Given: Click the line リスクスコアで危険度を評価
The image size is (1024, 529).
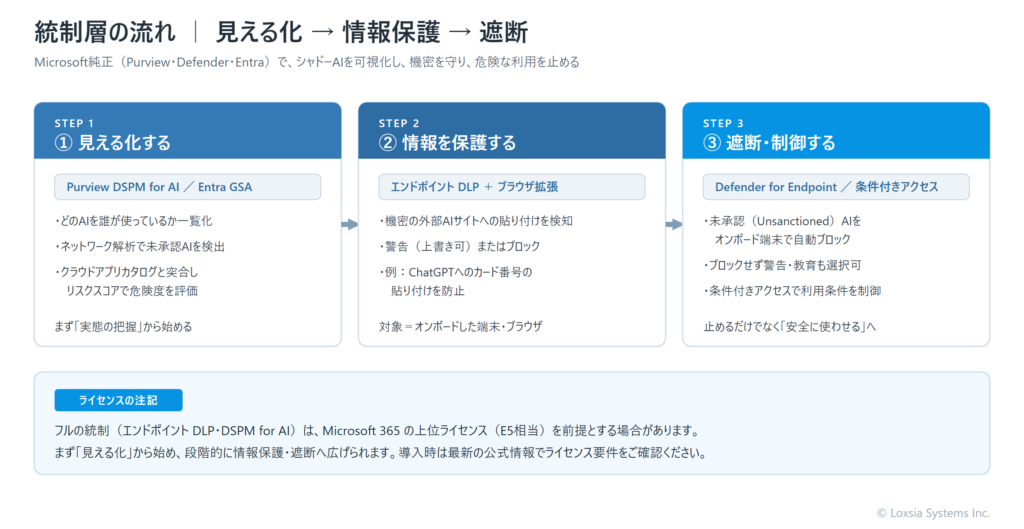Looking at the screenshot, I should (x=131, y=291).
